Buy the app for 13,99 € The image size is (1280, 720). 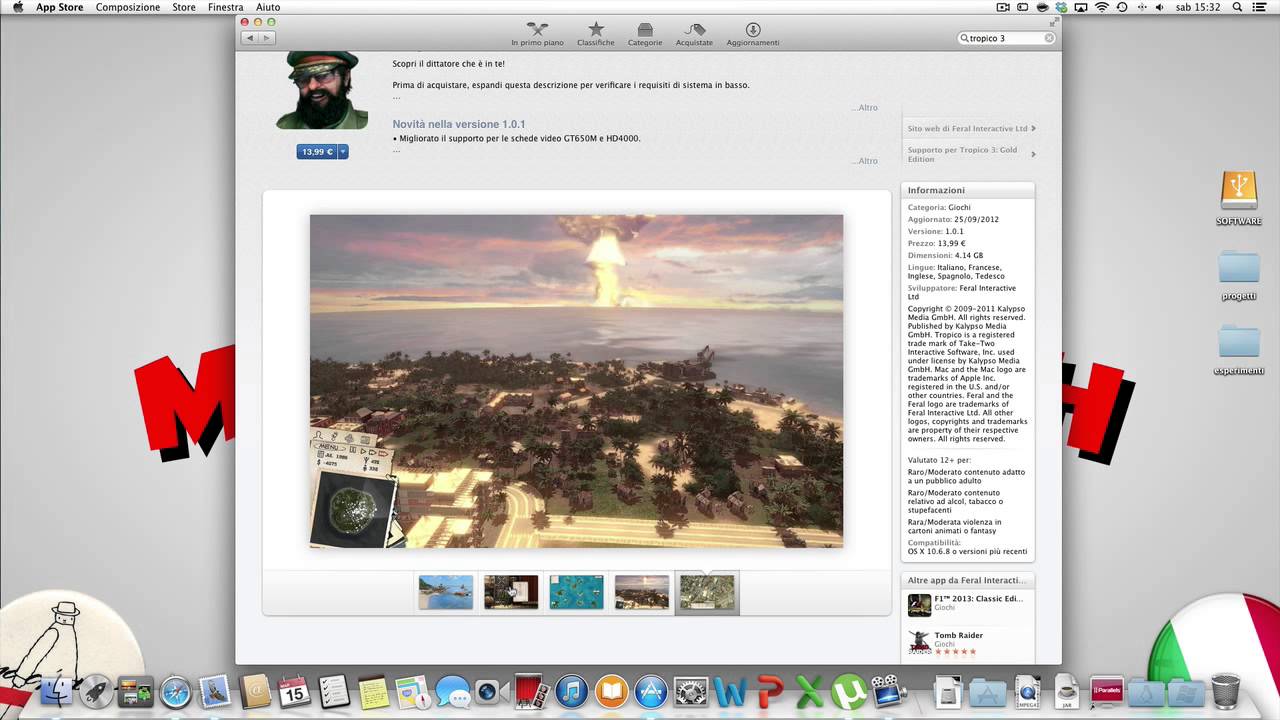coord(317,152)
